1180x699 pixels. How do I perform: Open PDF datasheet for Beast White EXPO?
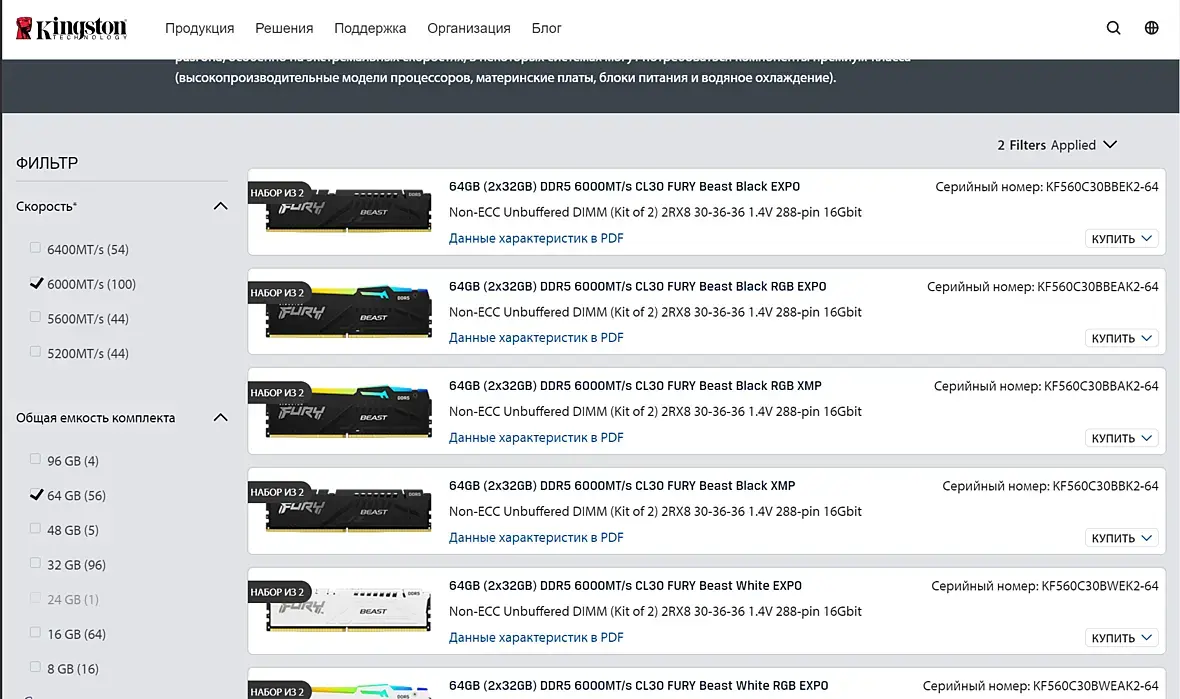(x=536, y=637)
